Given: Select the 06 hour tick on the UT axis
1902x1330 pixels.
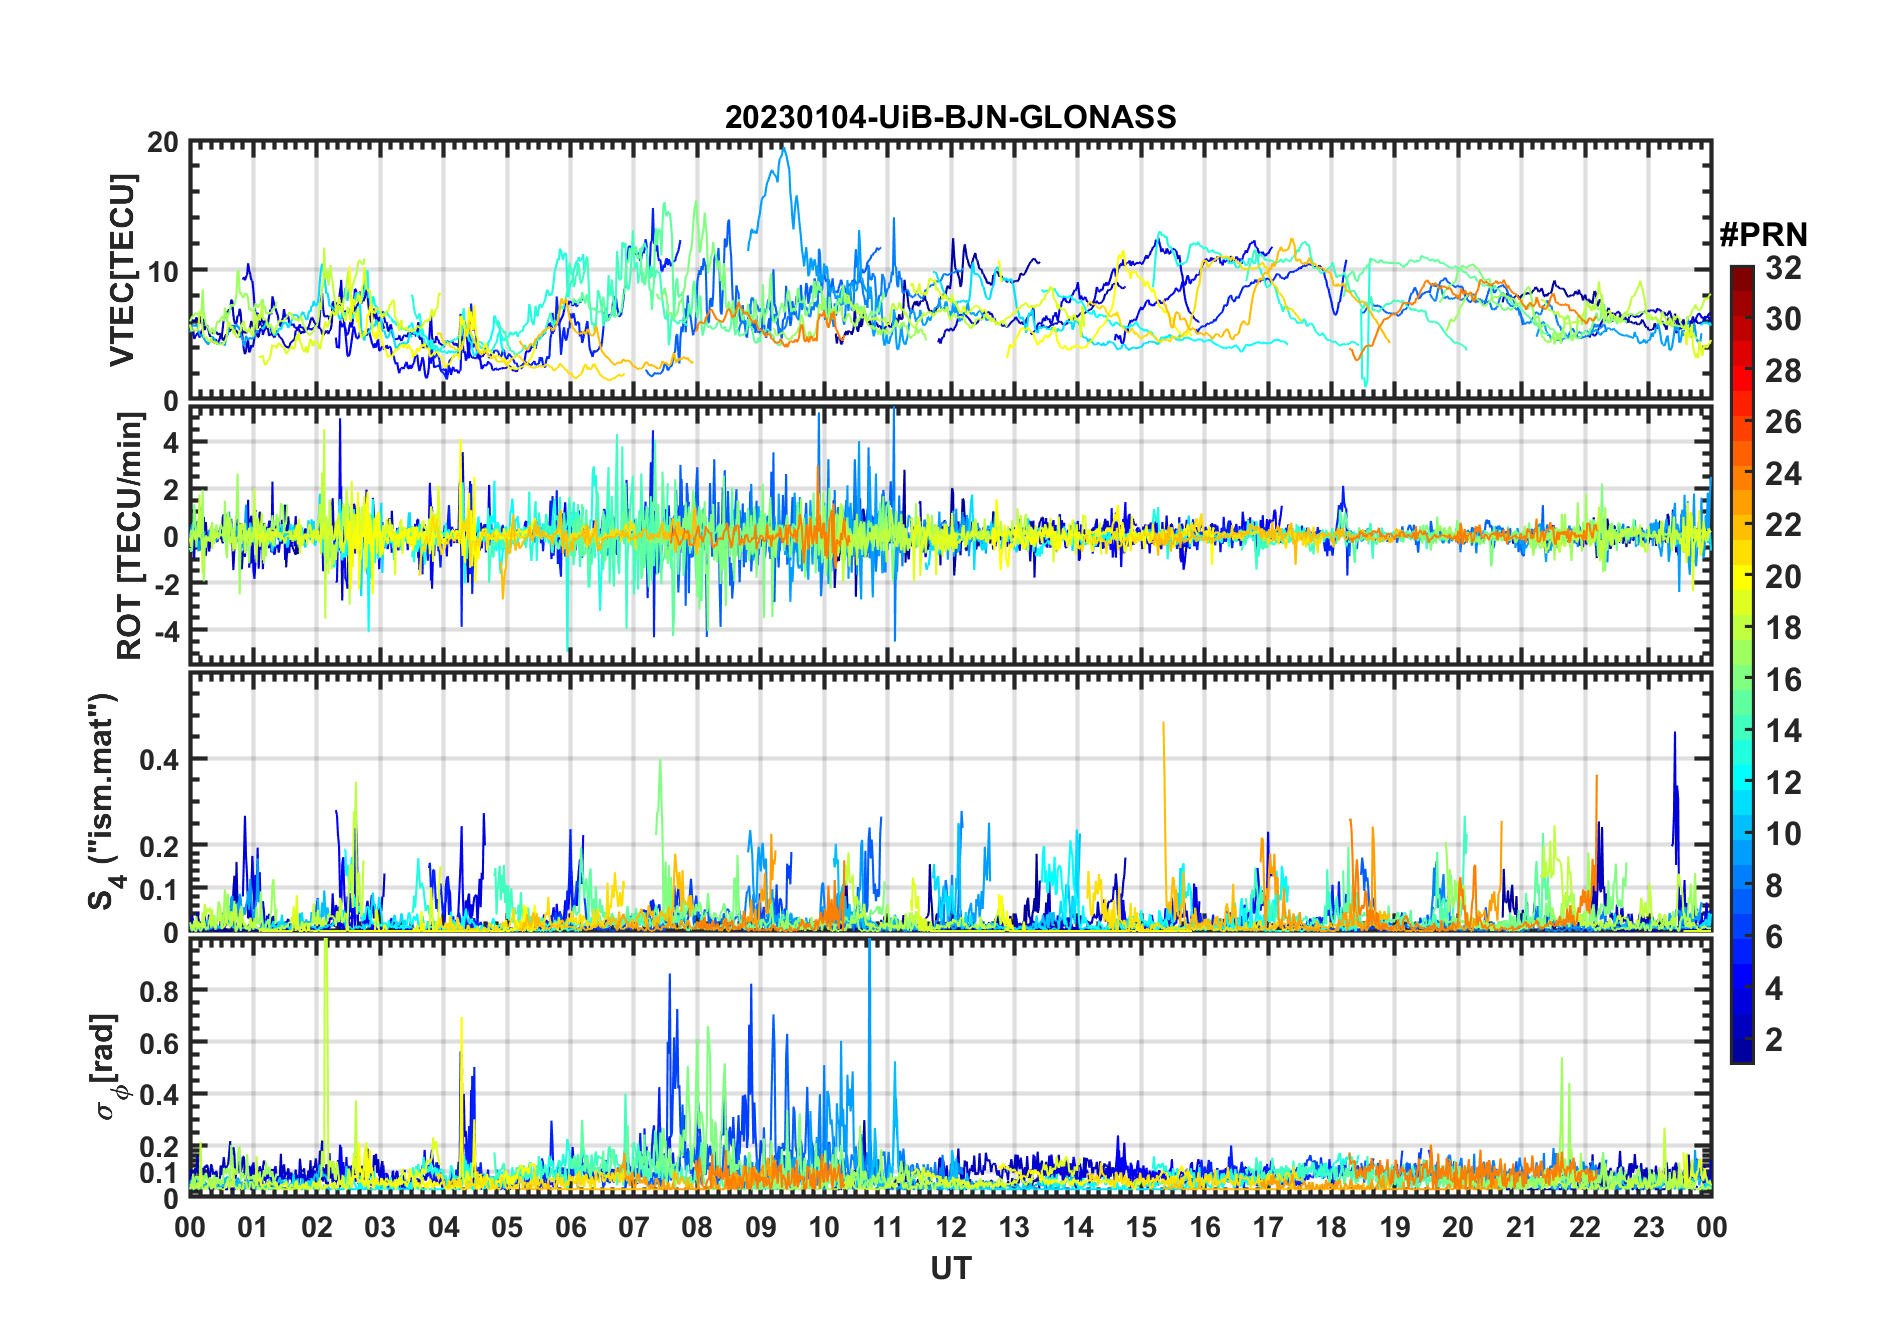Looking at the screenshot, I should tap(571, 1227).
